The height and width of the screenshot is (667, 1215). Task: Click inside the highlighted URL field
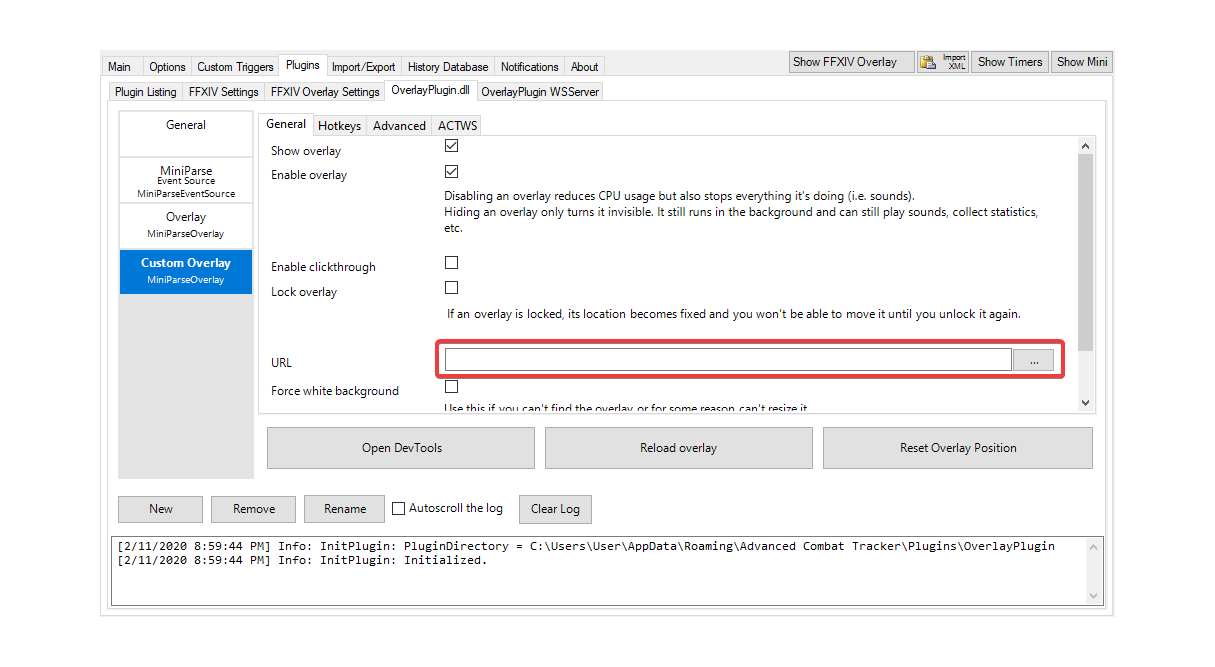click(725, 360)
